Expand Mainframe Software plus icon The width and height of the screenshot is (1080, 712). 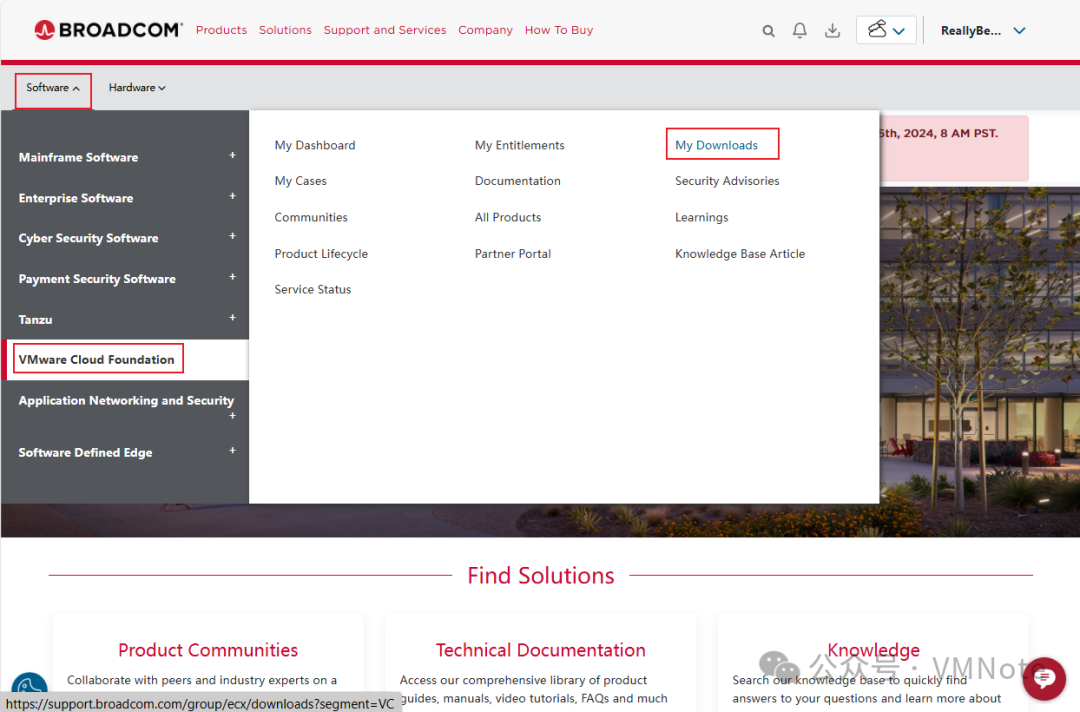pos(232,156)
